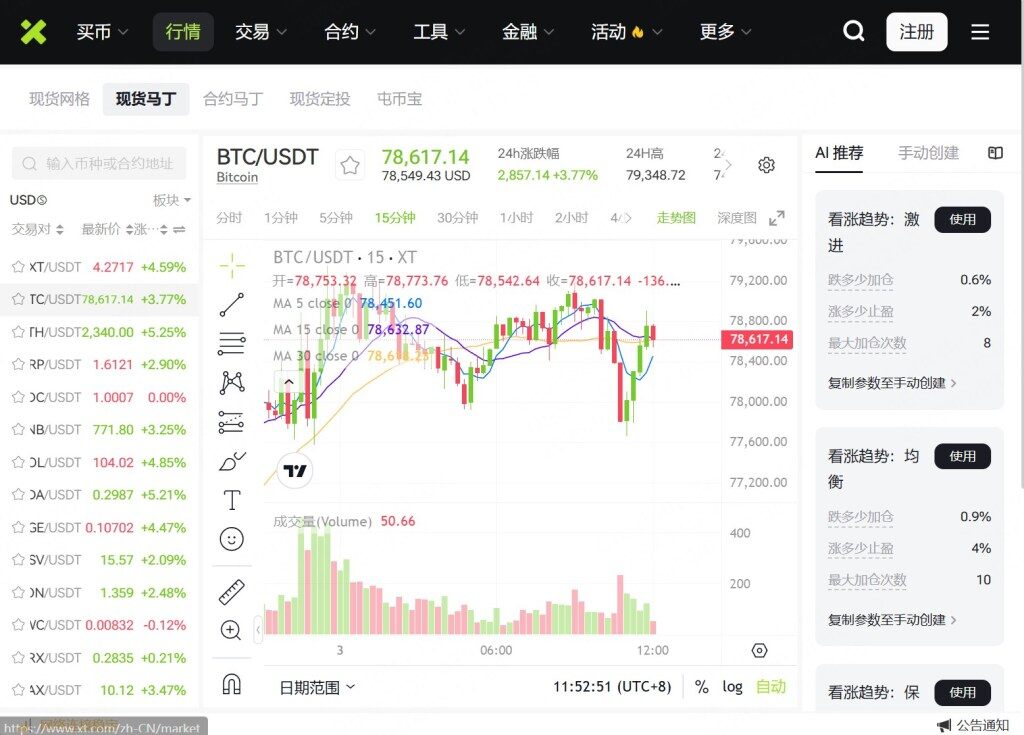Open chart settings gear icon
The height and width of the screenshot is (735, 1024).
point(766,166)
